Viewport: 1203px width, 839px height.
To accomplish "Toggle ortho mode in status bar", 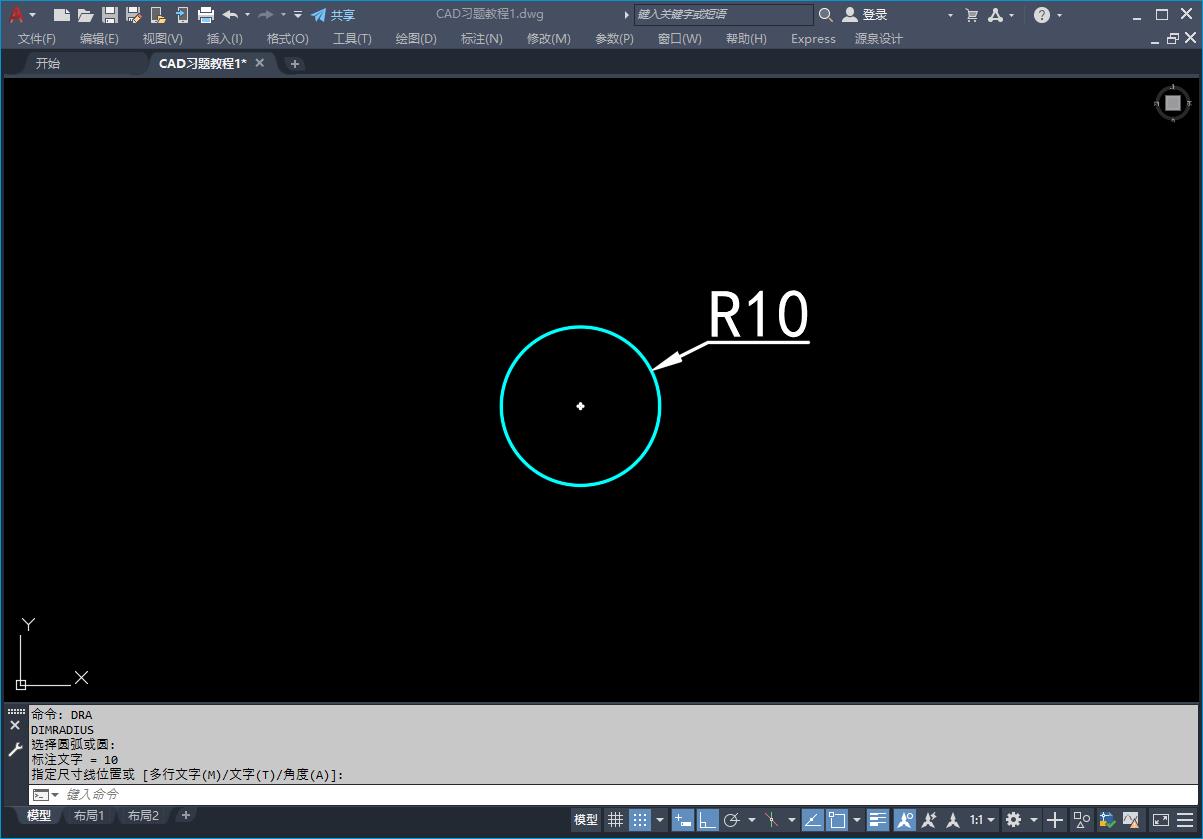I will [x=708, y=820].
